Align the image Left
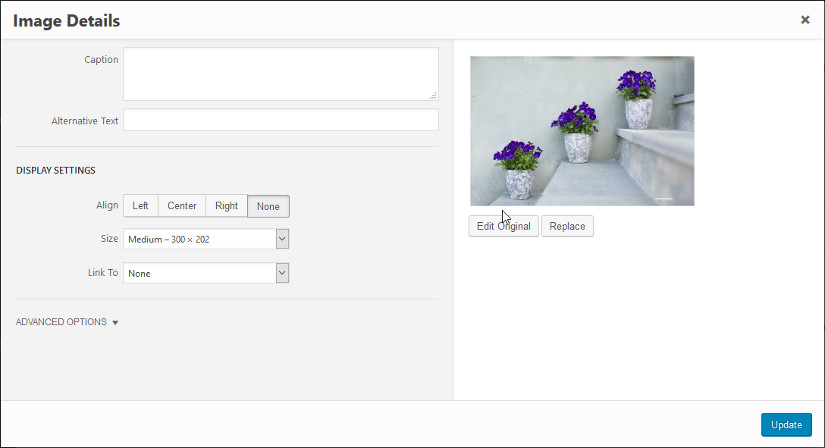 click(x=140, y=206)
